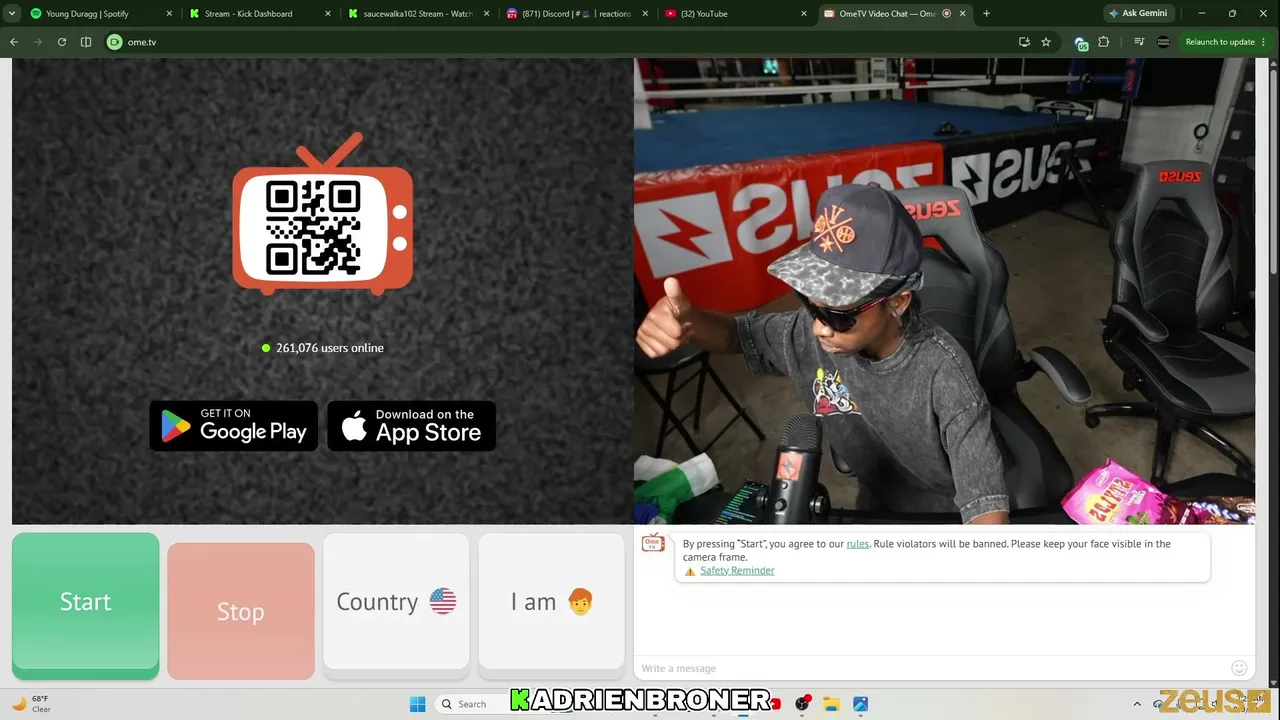Viewport: 1280px width, 720px height.
Task: Hit the red Stop button
Action: click(x=241, y=611)
